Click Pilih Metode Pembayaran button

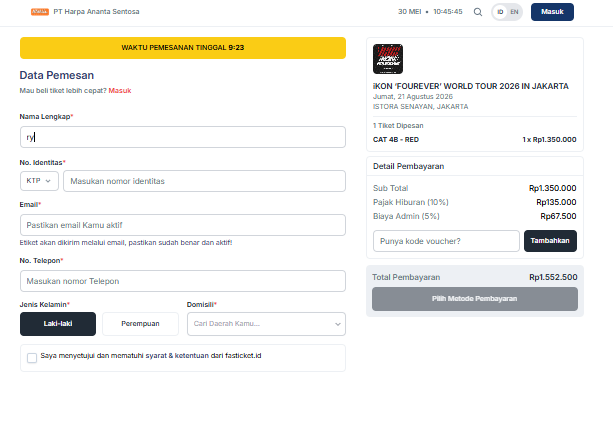pos(475,299)
